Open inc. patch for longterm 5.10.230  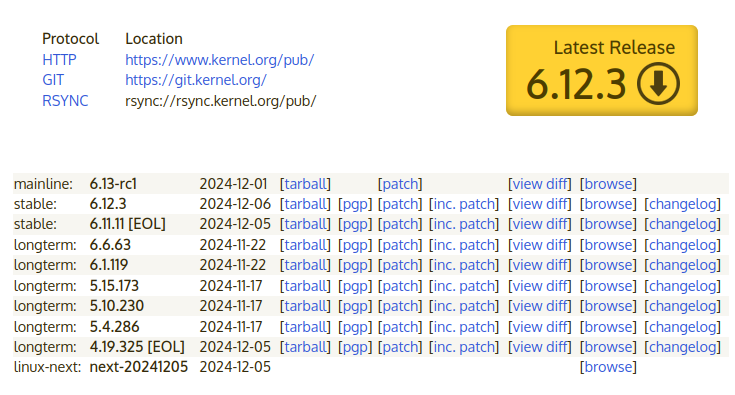point(464,306)
